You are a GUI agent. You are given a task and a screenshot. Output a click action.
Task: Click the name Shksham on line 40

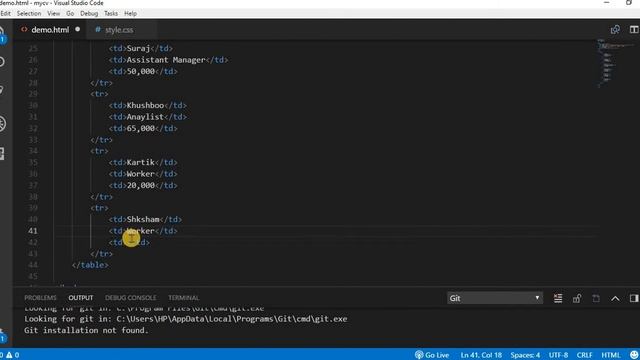point(143,219)
